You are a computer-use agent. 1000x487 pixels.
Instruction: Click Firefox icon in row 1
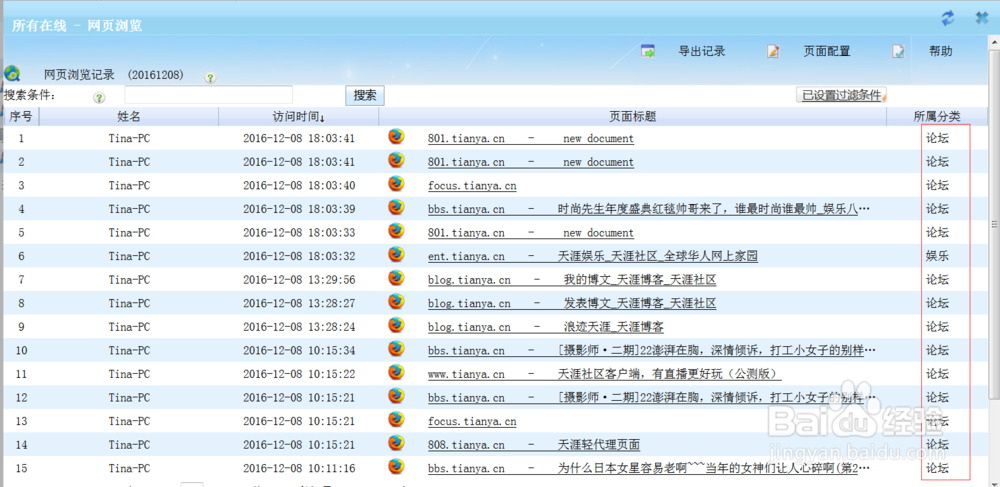coord(396,137)
